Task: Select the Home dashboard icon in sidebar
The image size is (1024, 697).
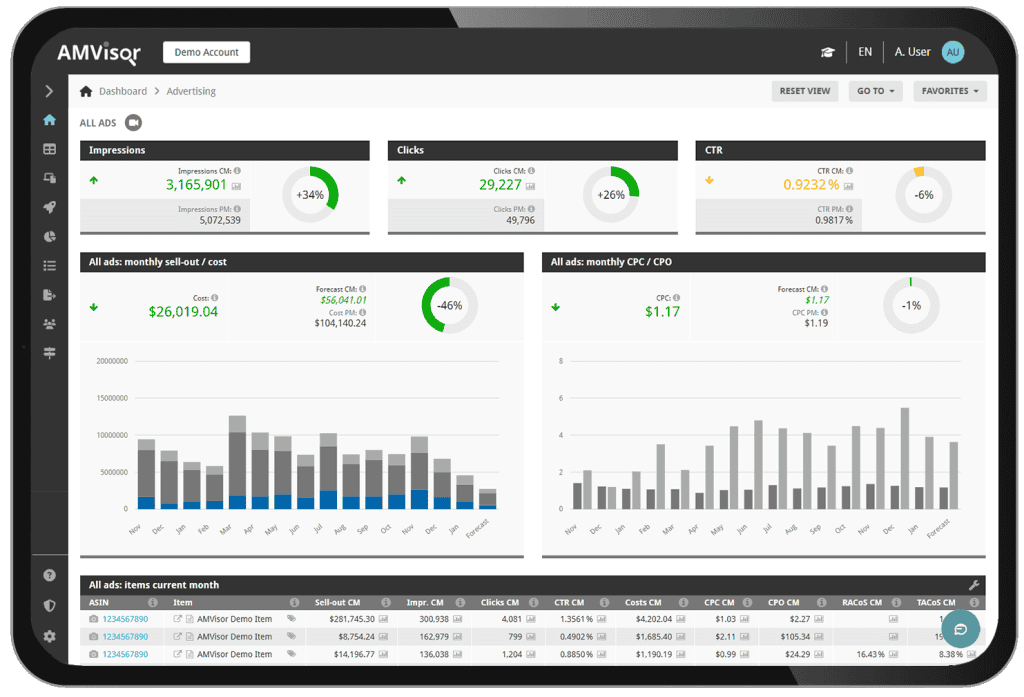Action: [49, 119]
